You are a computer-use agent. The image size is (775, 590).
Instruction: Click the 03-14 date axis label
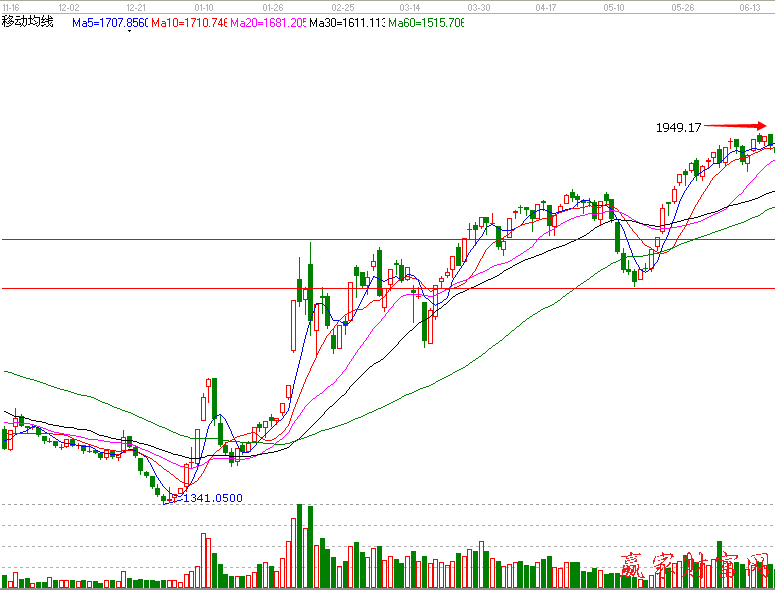pos(409,6)
